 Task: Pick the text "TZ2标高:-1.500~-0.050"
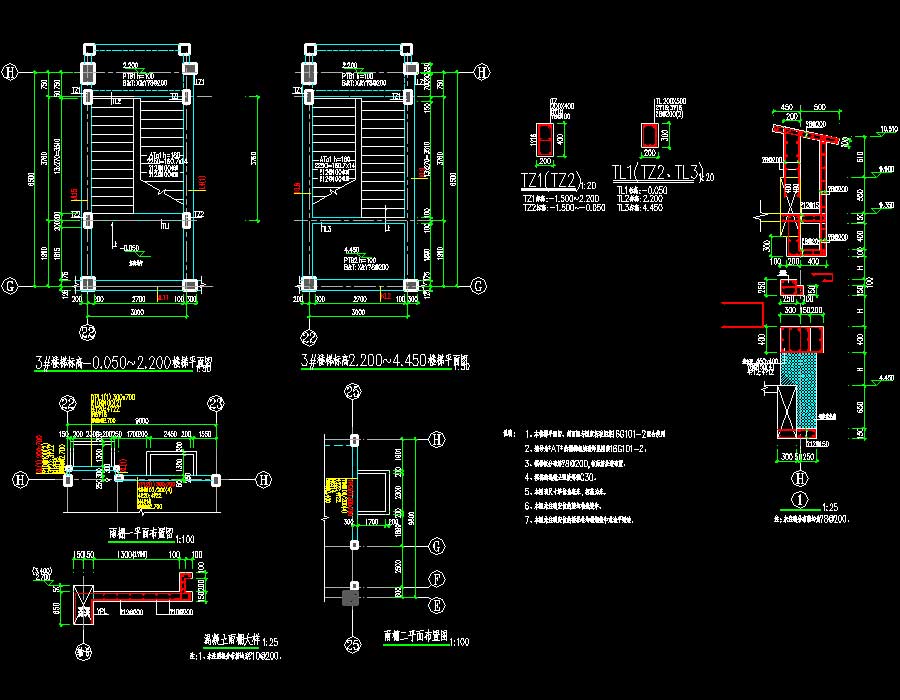[564, 208]
